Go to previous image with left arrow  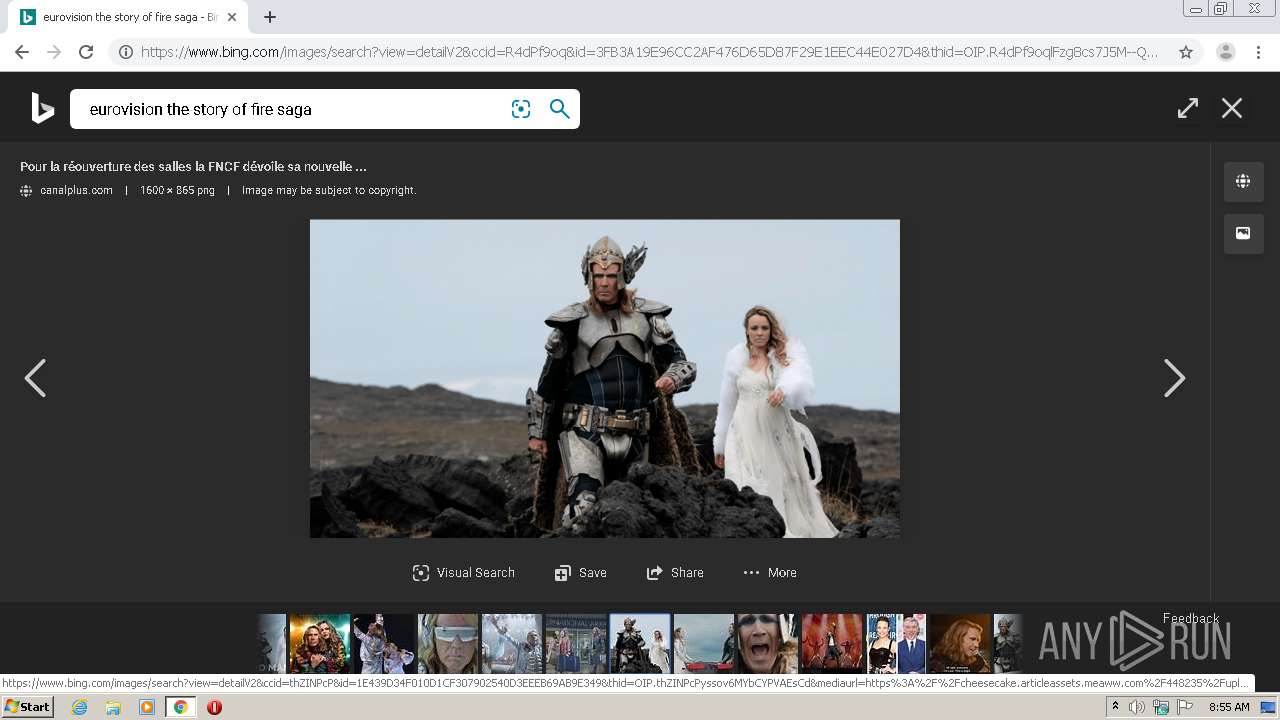click(35, 378)
